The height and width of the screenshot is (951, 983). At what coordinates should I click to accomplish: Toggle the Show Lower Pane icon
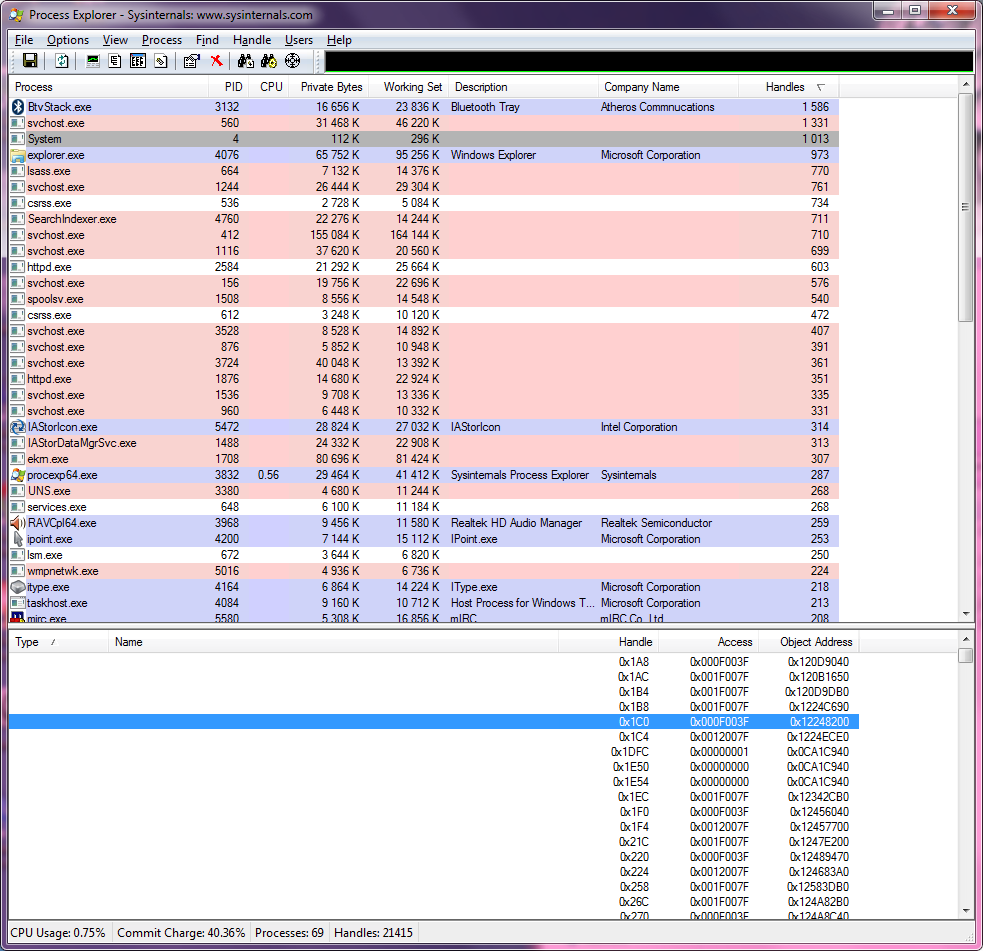tap(138, 61)
